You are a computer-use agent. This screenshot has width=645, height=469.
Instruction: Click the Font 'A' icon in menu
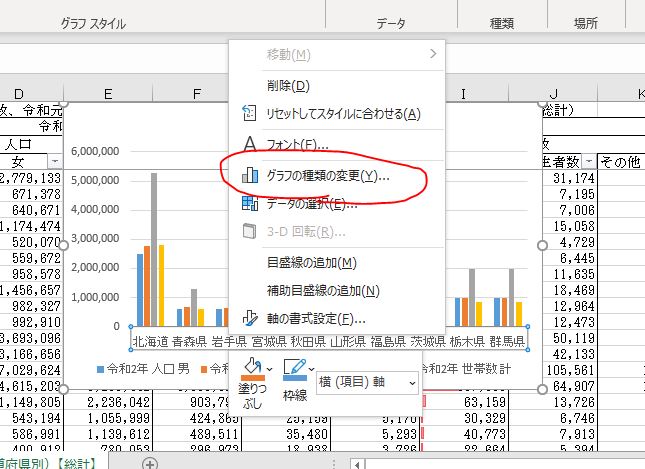[x=251, y=145]
